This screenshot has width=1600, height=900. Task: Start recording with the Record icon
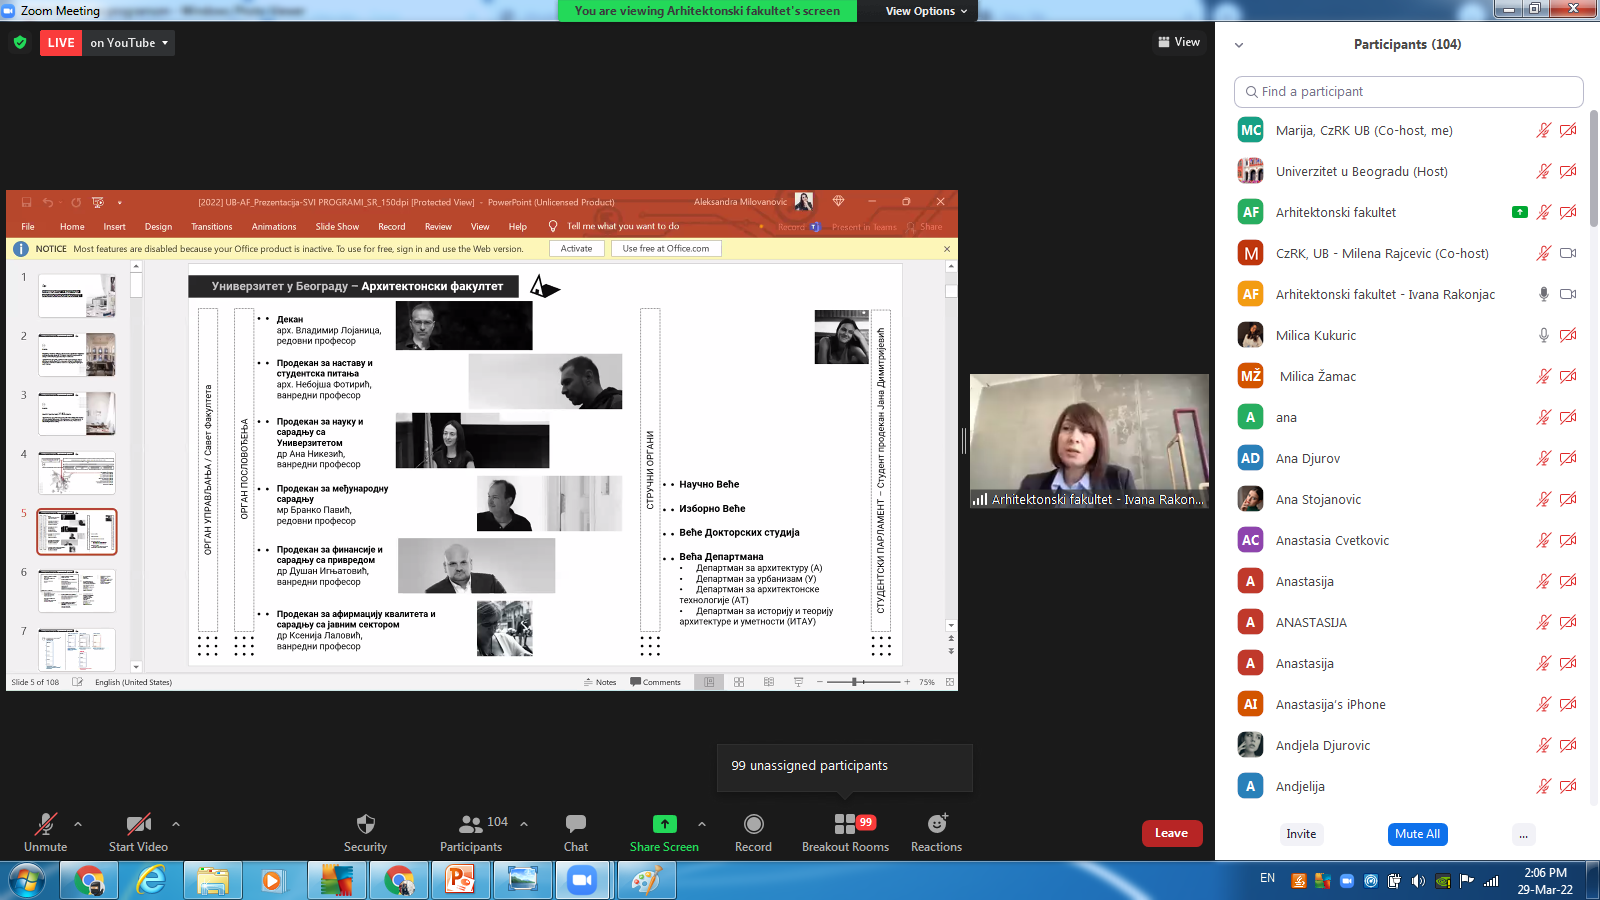753,824
